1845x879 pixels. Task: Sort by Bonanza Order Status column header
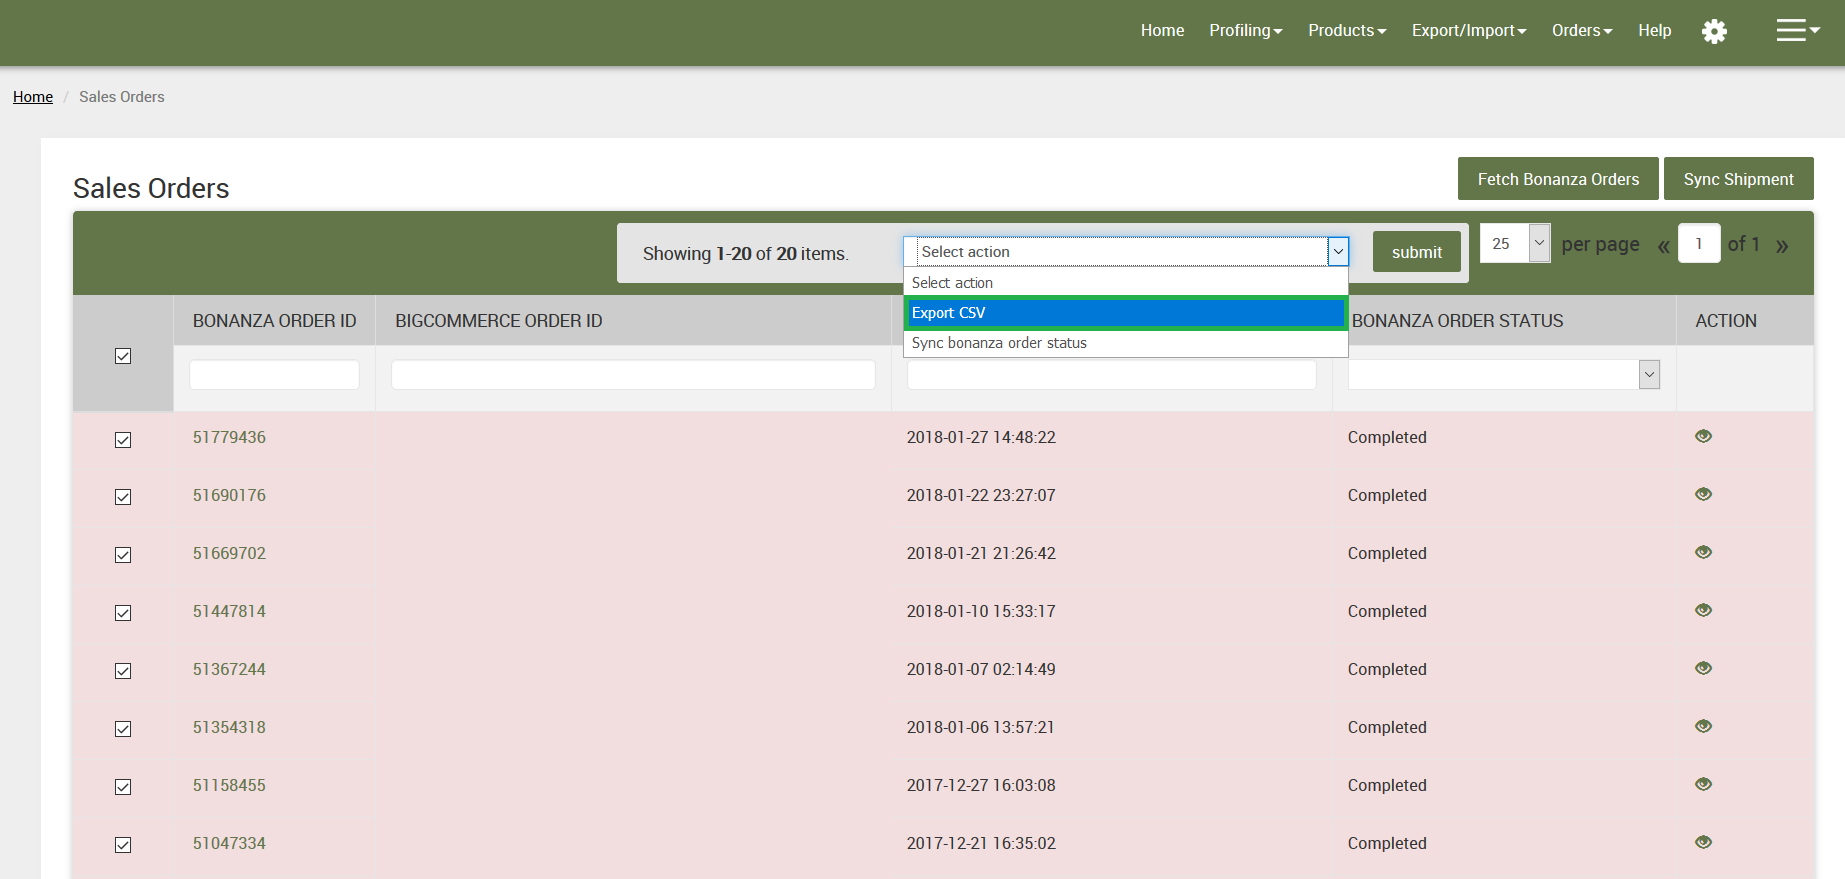pos(1457,321)
